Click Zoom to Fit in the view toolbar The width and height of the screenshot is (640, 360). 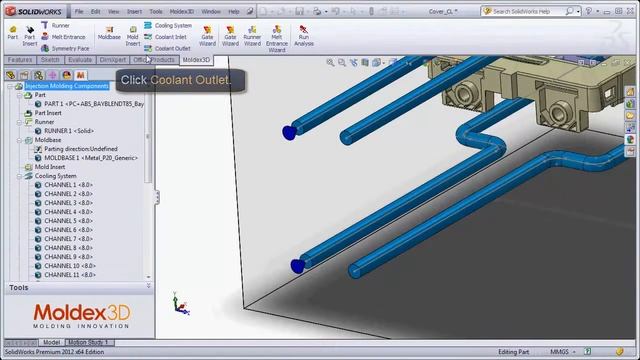[330, 62]
